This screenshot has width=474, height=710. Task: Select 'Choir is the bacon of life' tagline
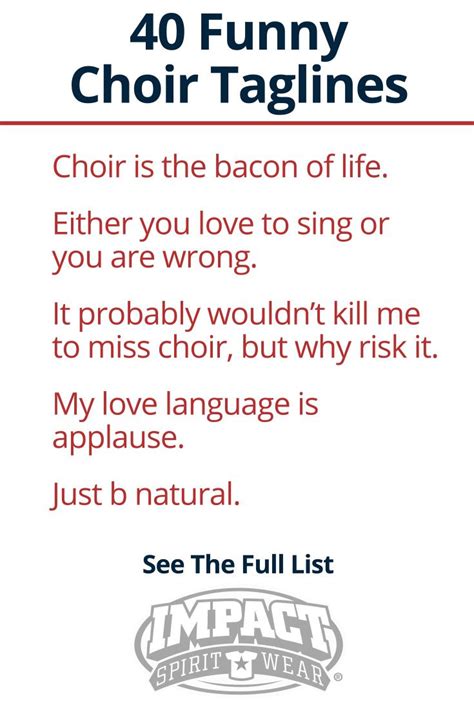(220, 166)
